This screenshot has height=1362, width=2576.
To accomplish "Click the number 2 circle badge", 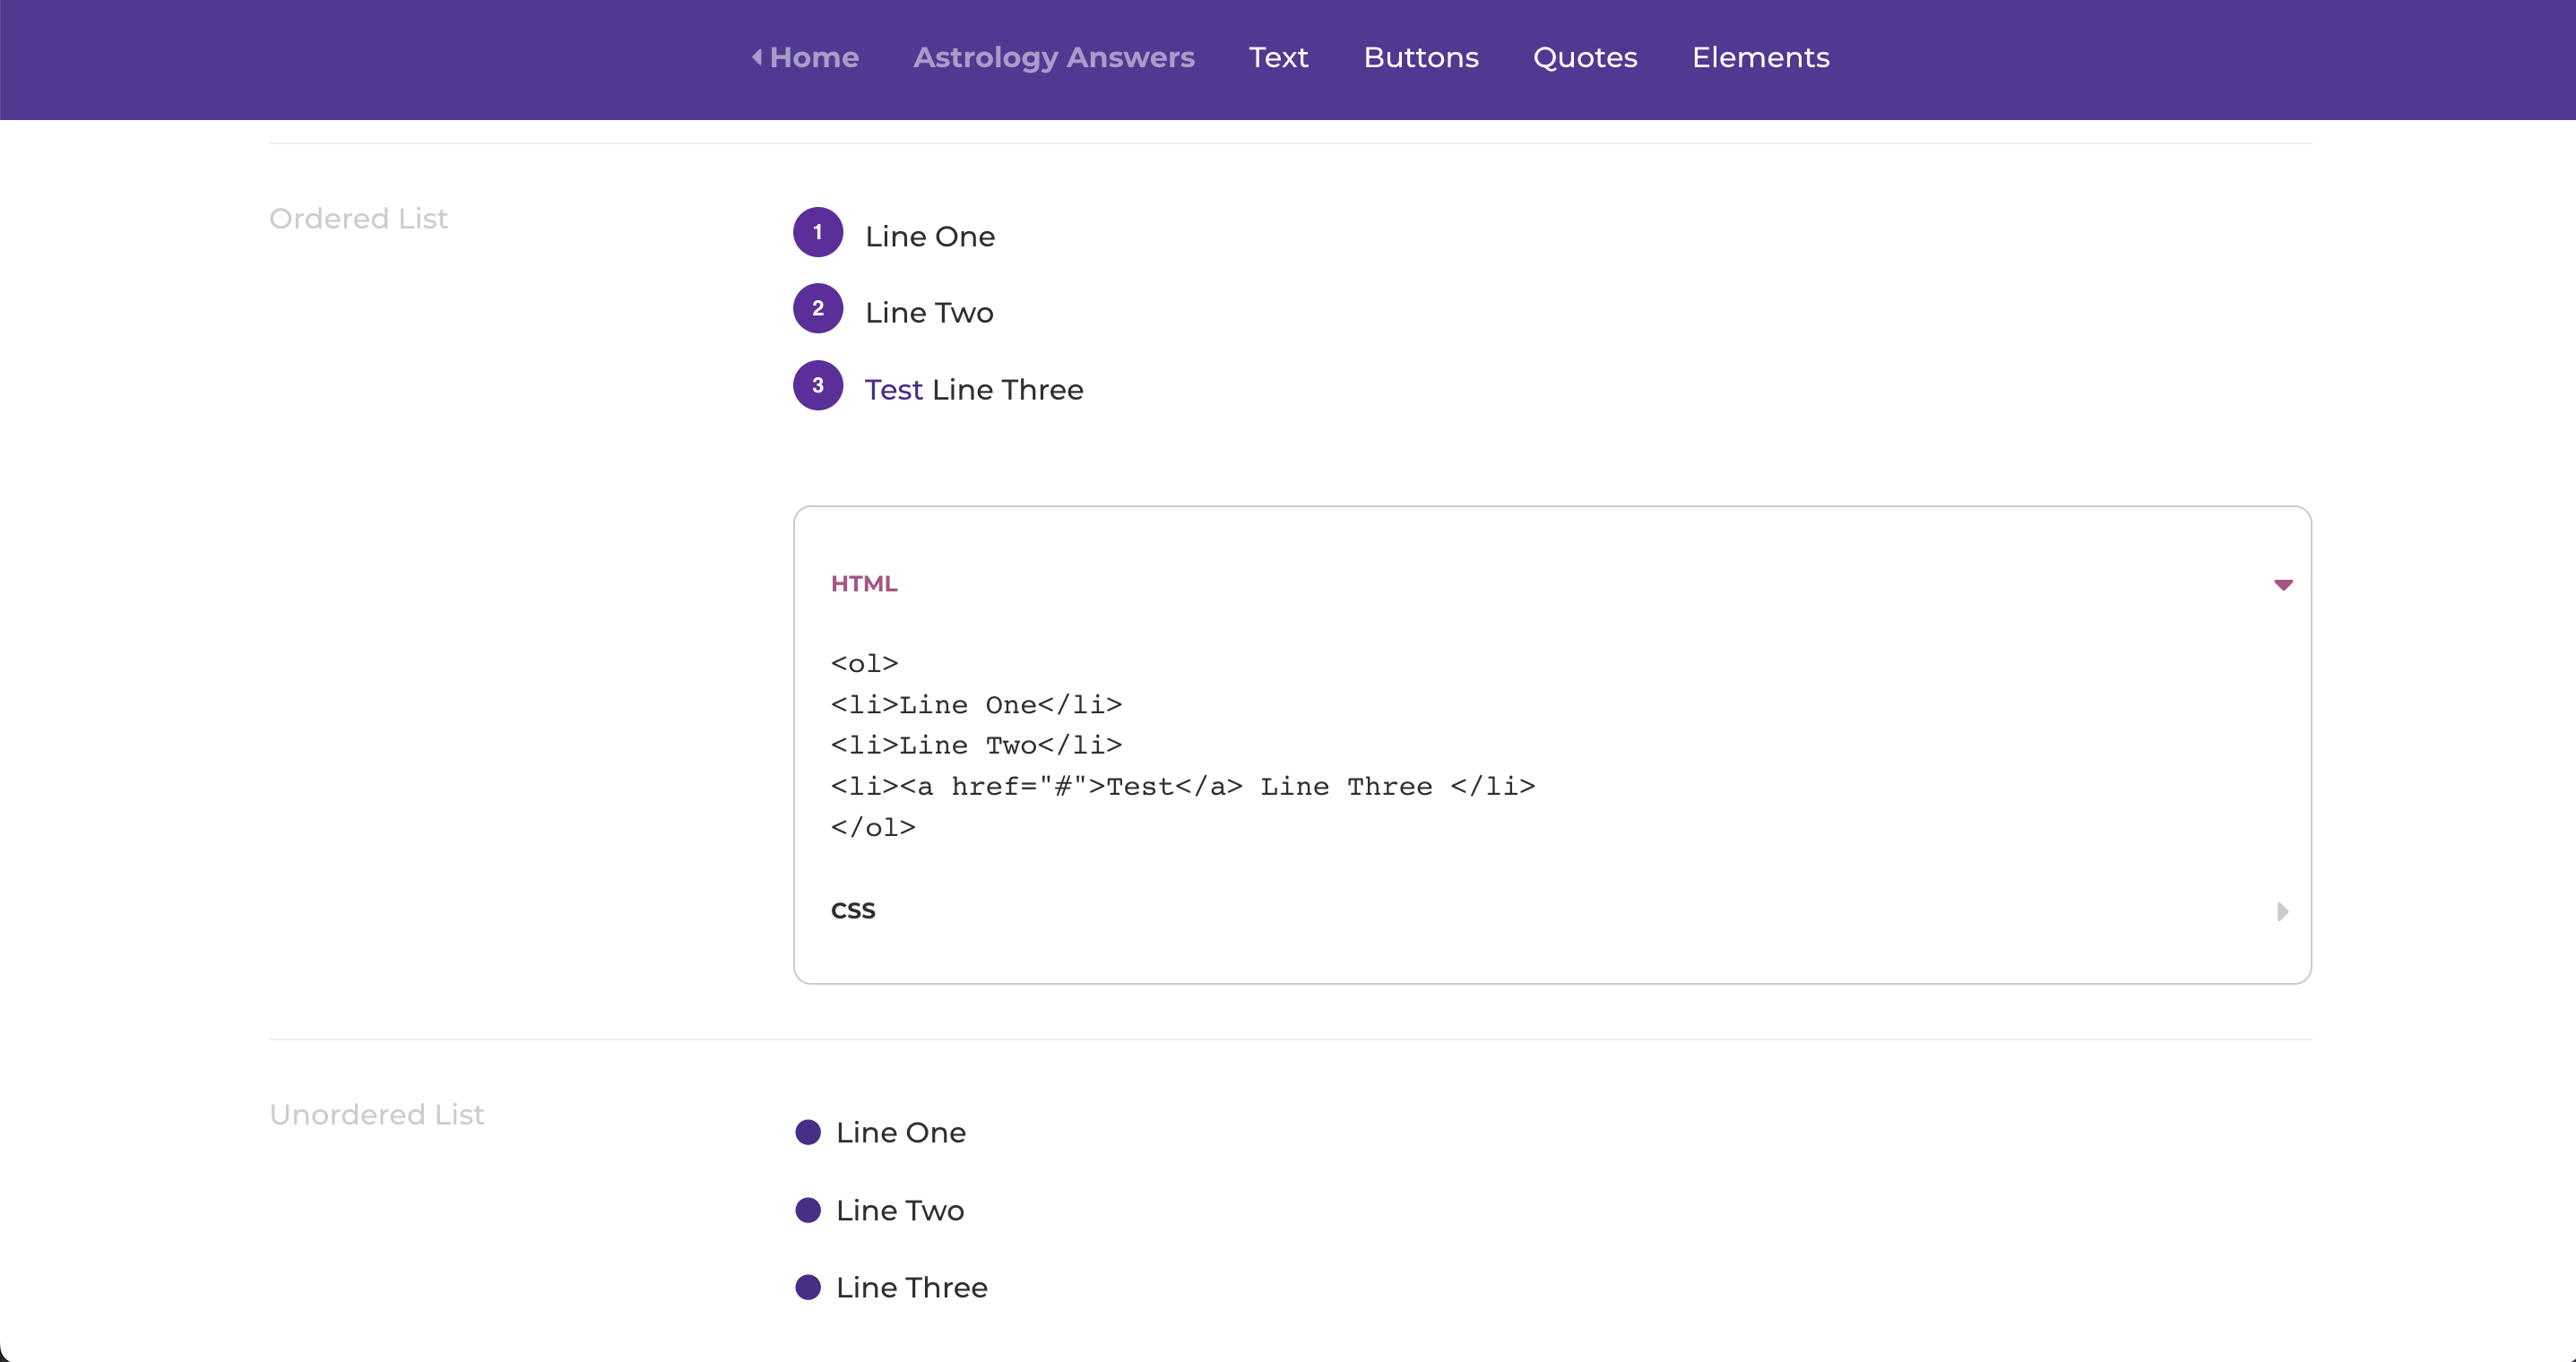I will click(818, 308).
